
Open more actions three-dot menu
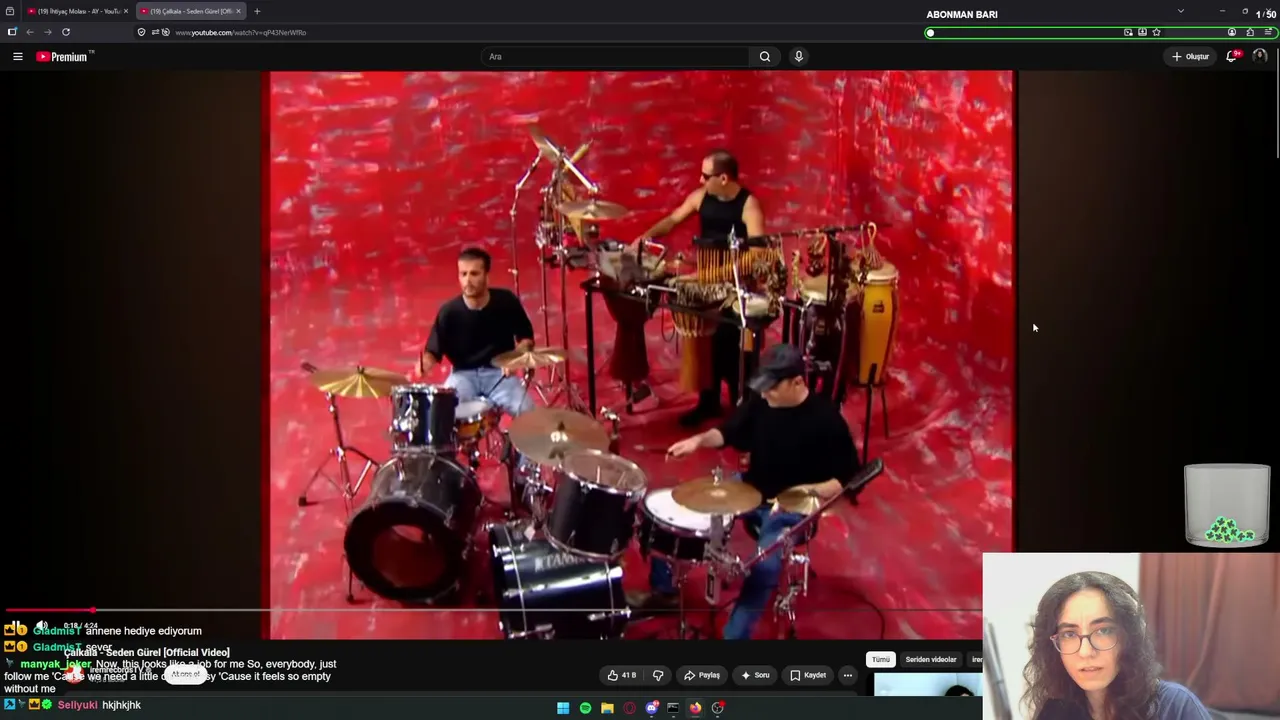point(847,675)
